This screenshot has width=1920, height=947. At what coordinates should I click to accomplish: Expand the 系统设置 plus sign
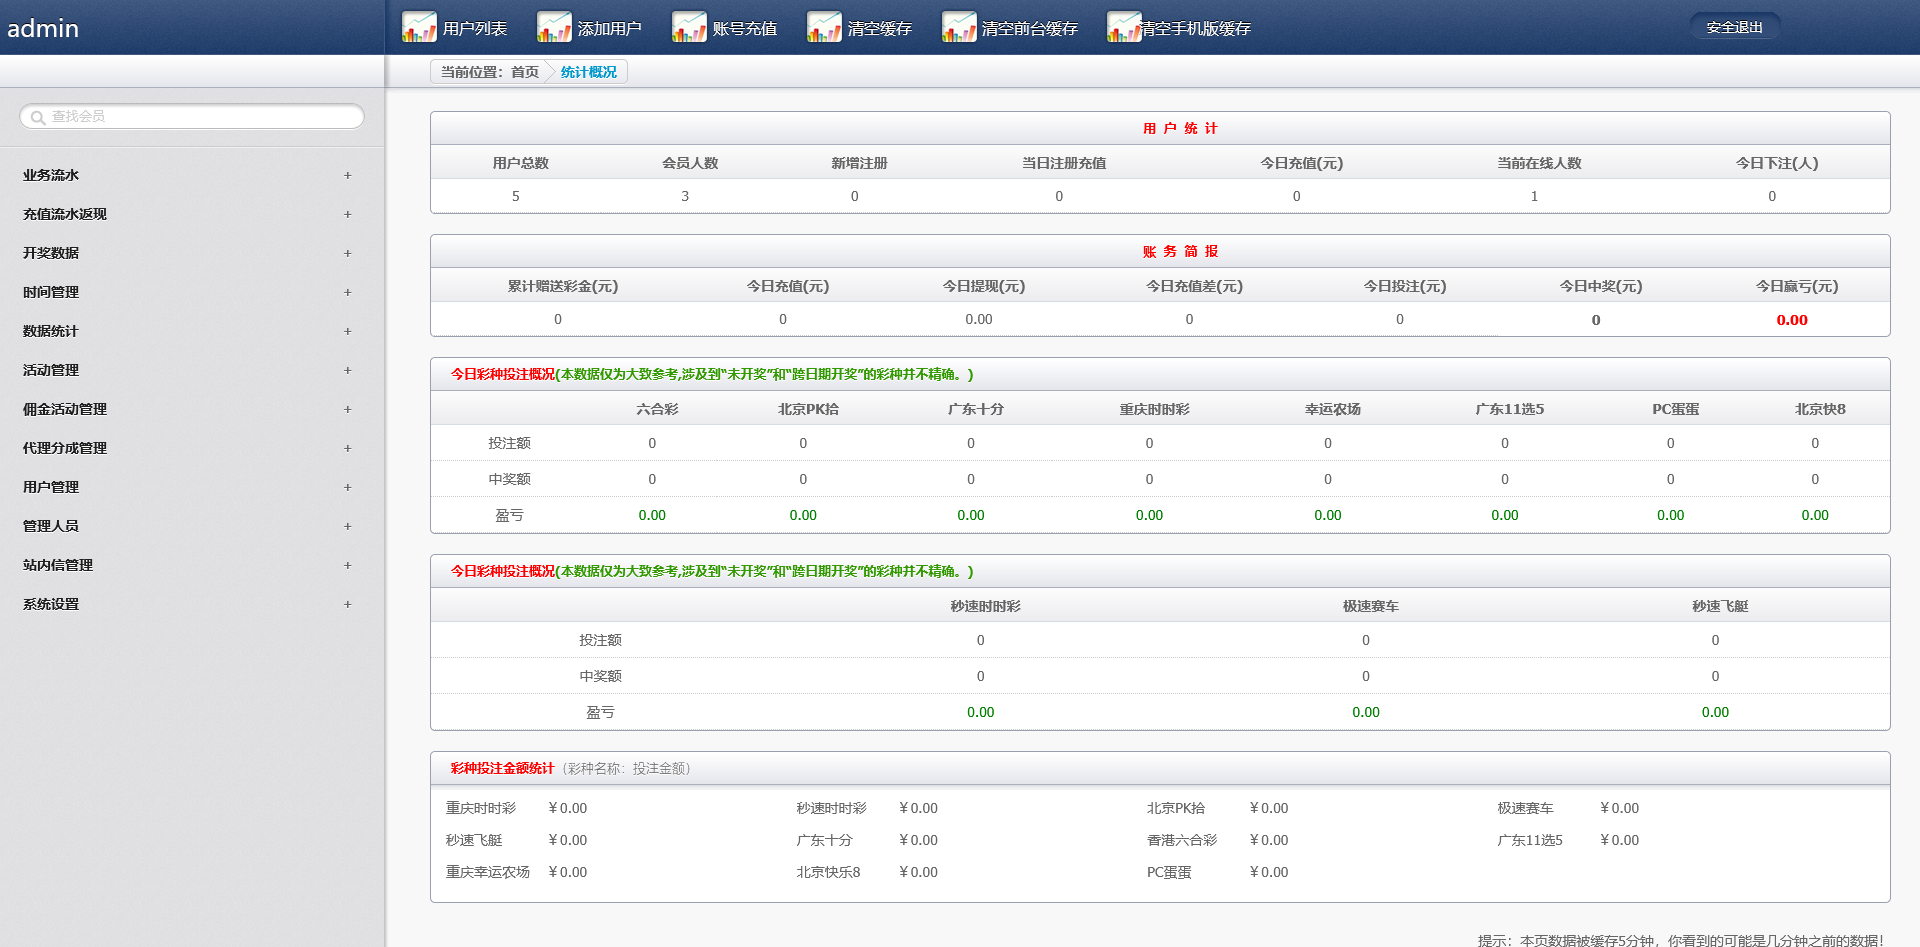(x=347, y=604)
